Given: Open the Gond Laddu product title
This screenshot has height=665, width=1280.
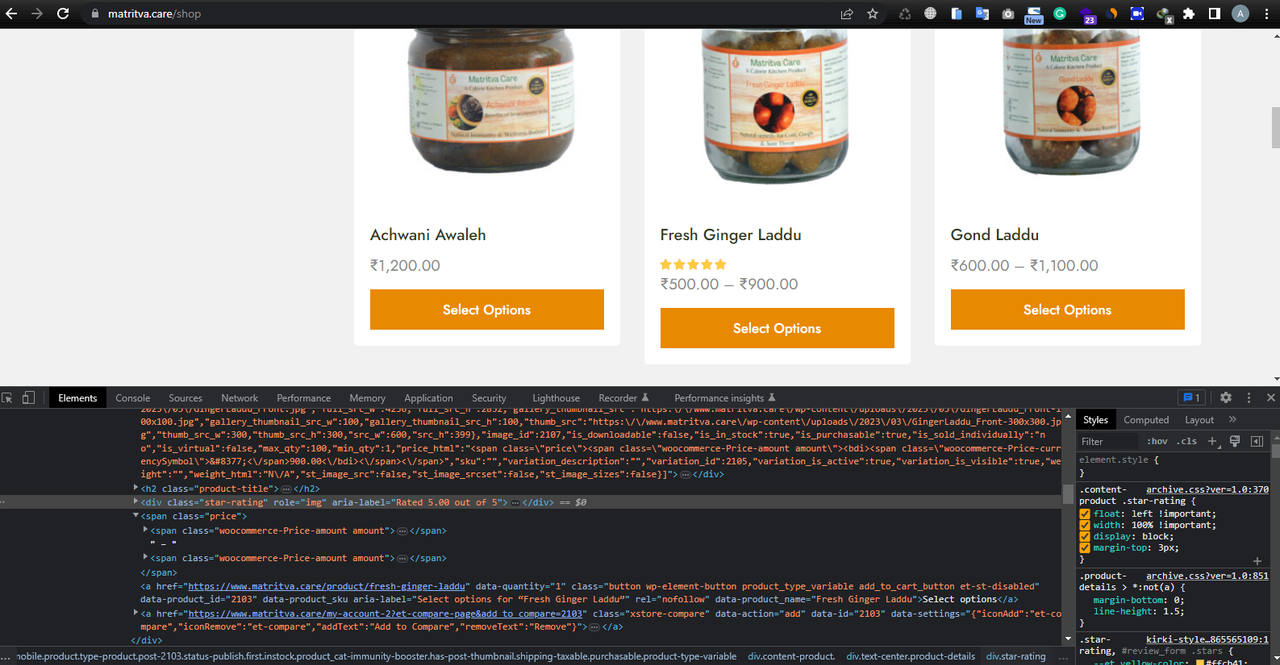Looking at the screenshot, I should (995, 235).
